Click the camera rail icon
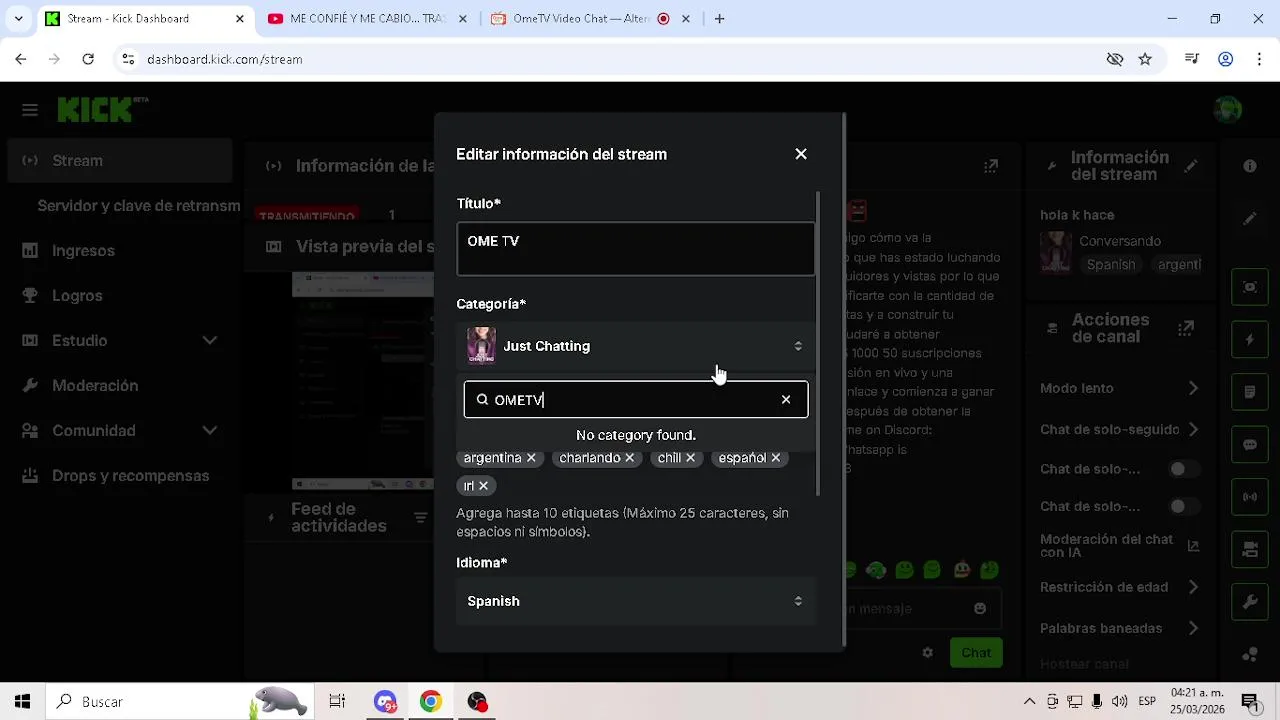This screenshot has height=720, width=1280. (1250, 549)
